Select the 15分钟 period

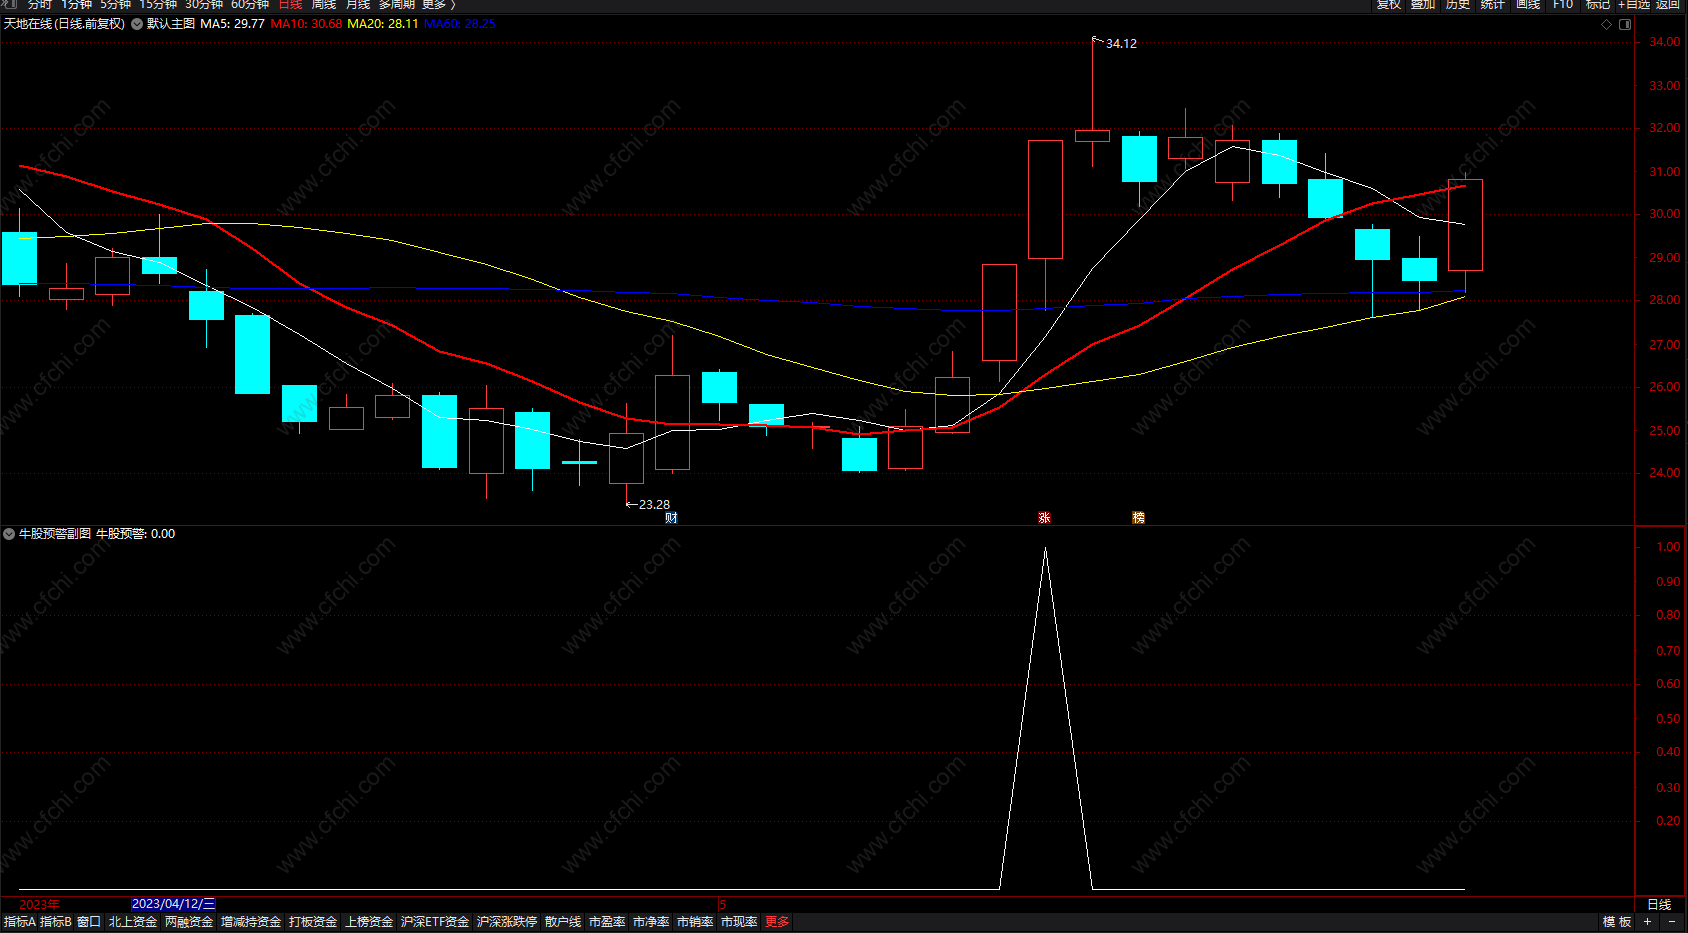tap(158, 5)
